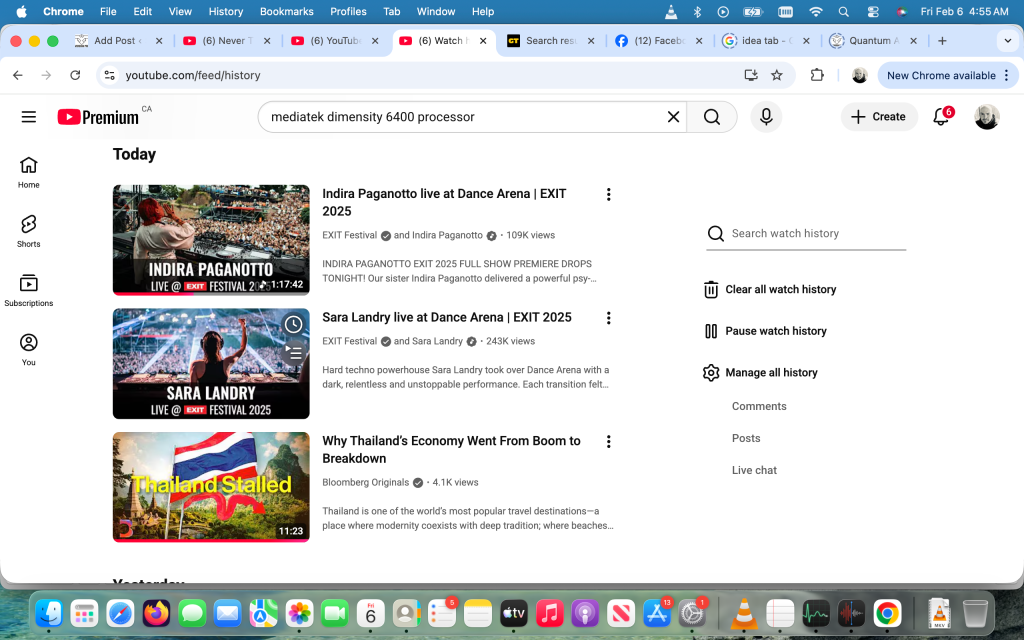Open Subscriptions from the sidebar
Screen dimensions: 1024x640
coord(29,289)
